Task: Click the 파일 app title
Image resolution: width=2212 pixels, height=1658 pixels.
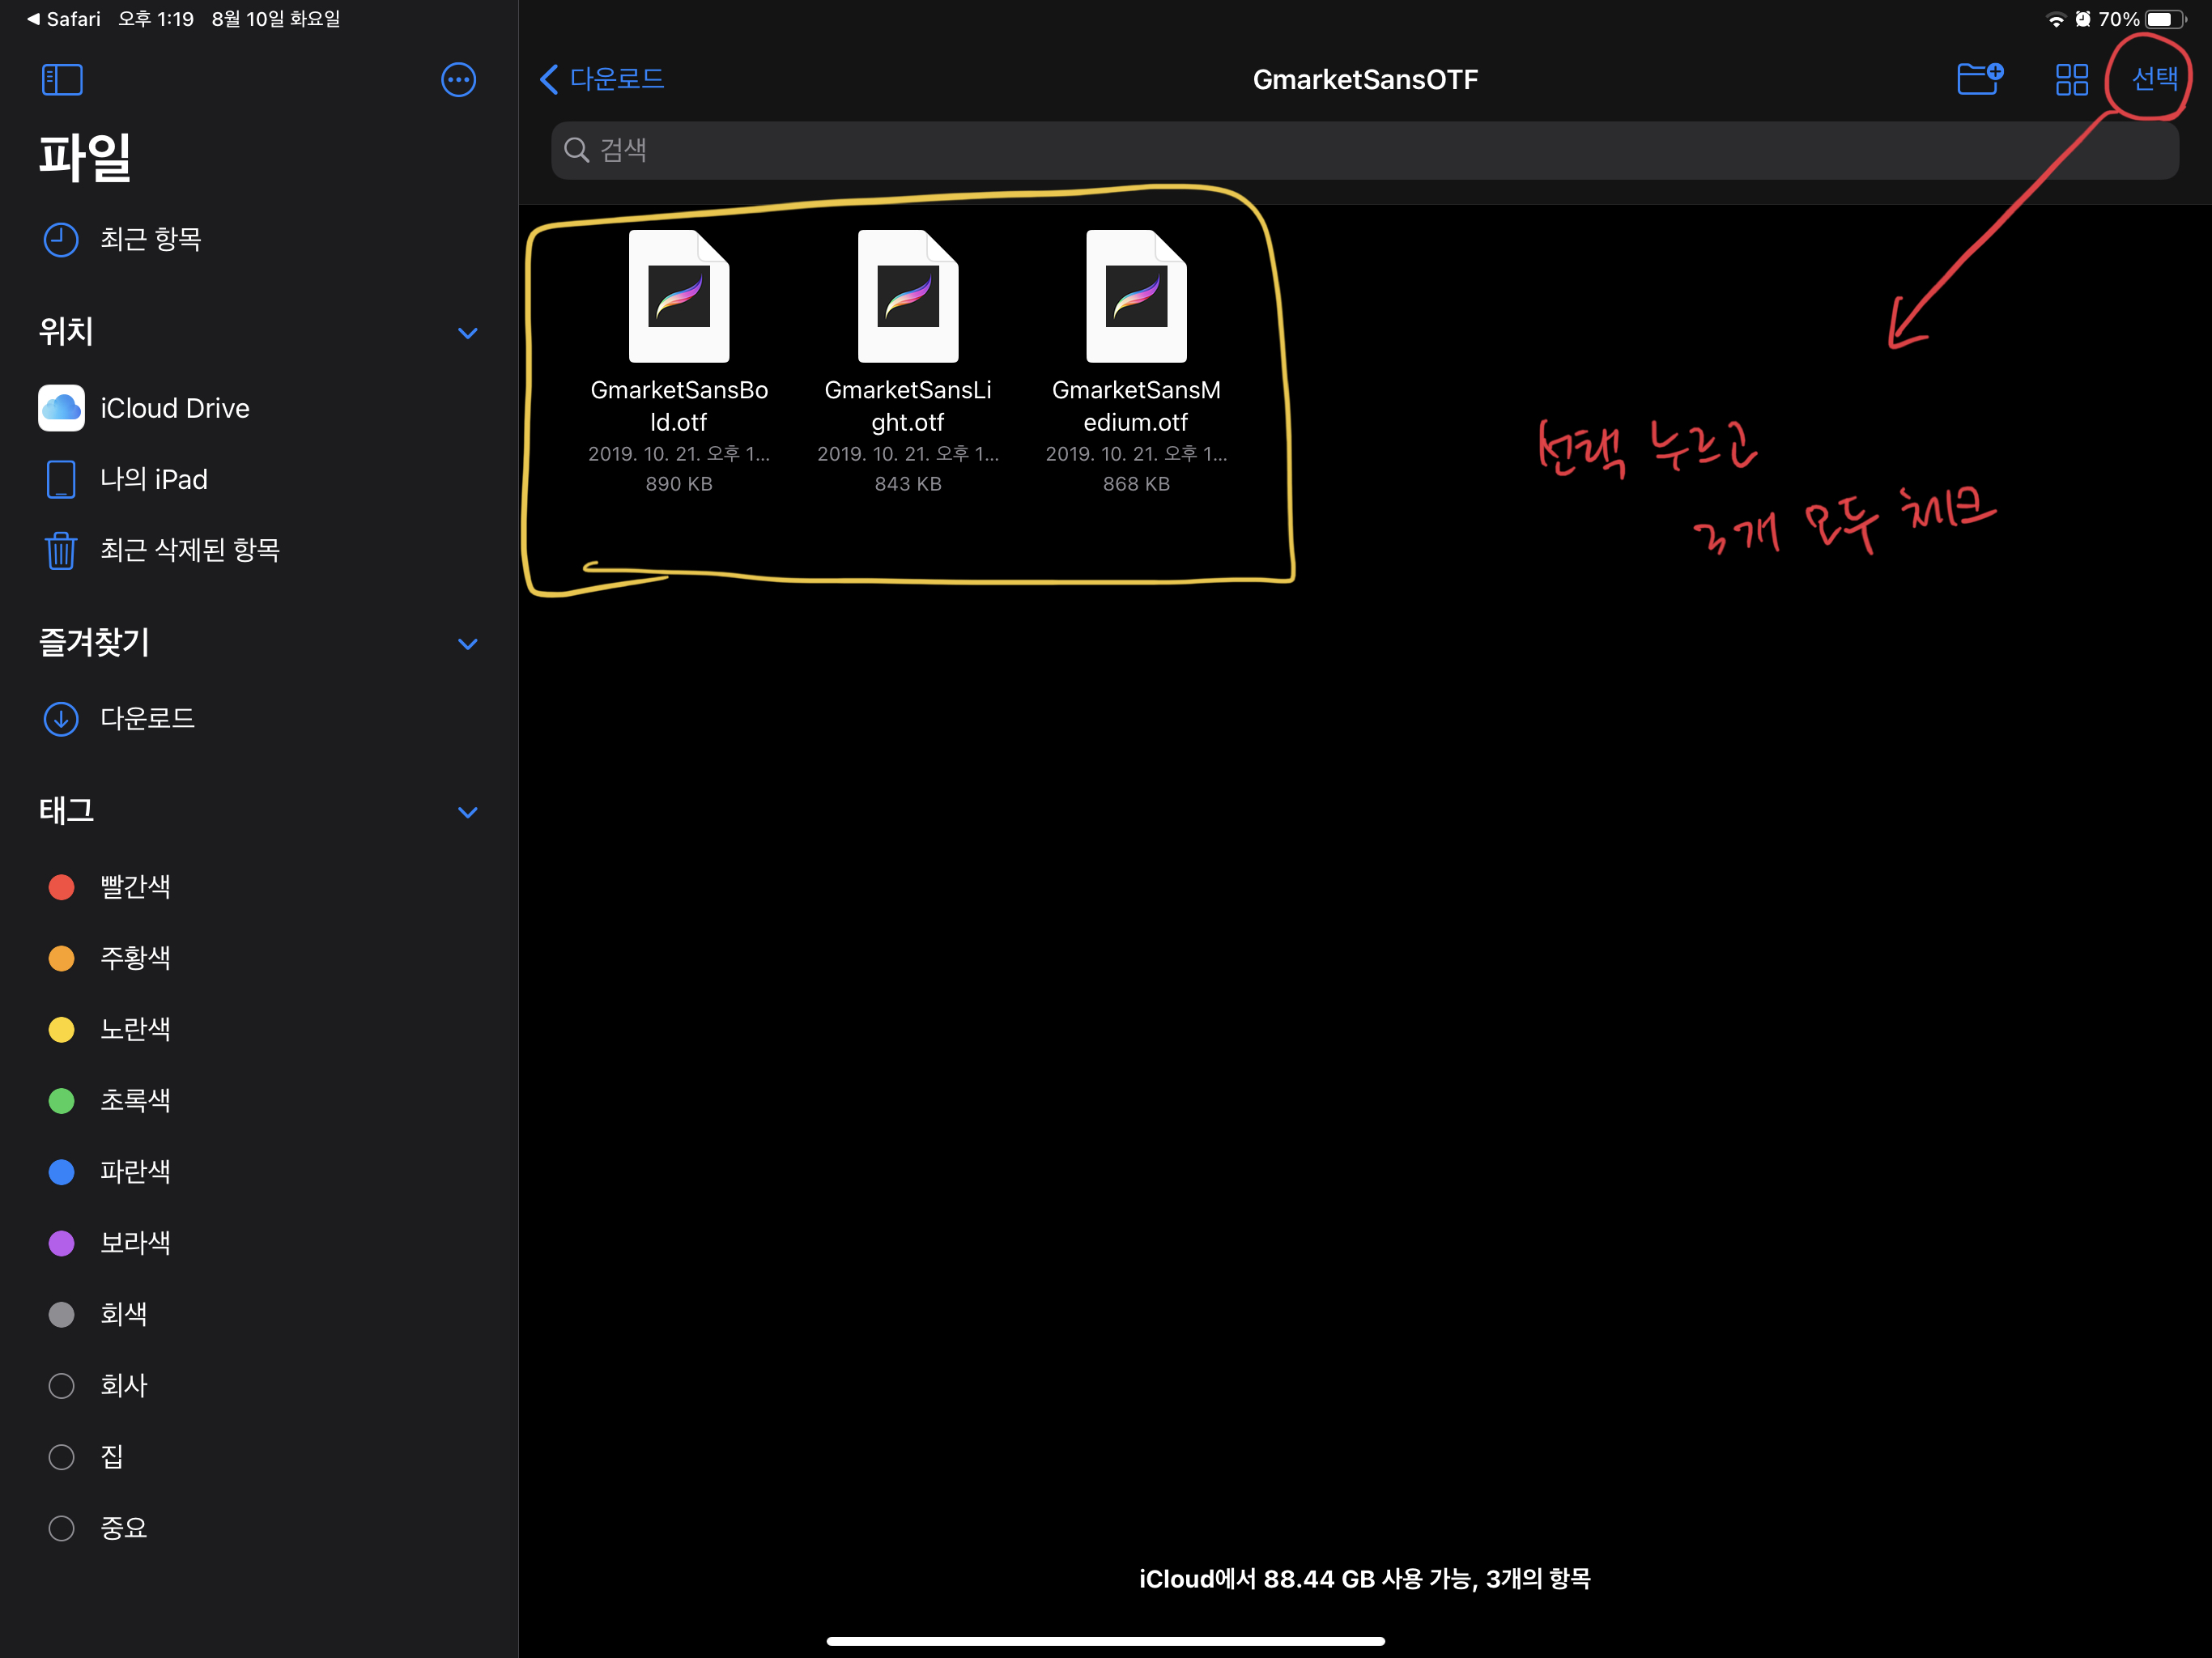Action: click(85, 157)
